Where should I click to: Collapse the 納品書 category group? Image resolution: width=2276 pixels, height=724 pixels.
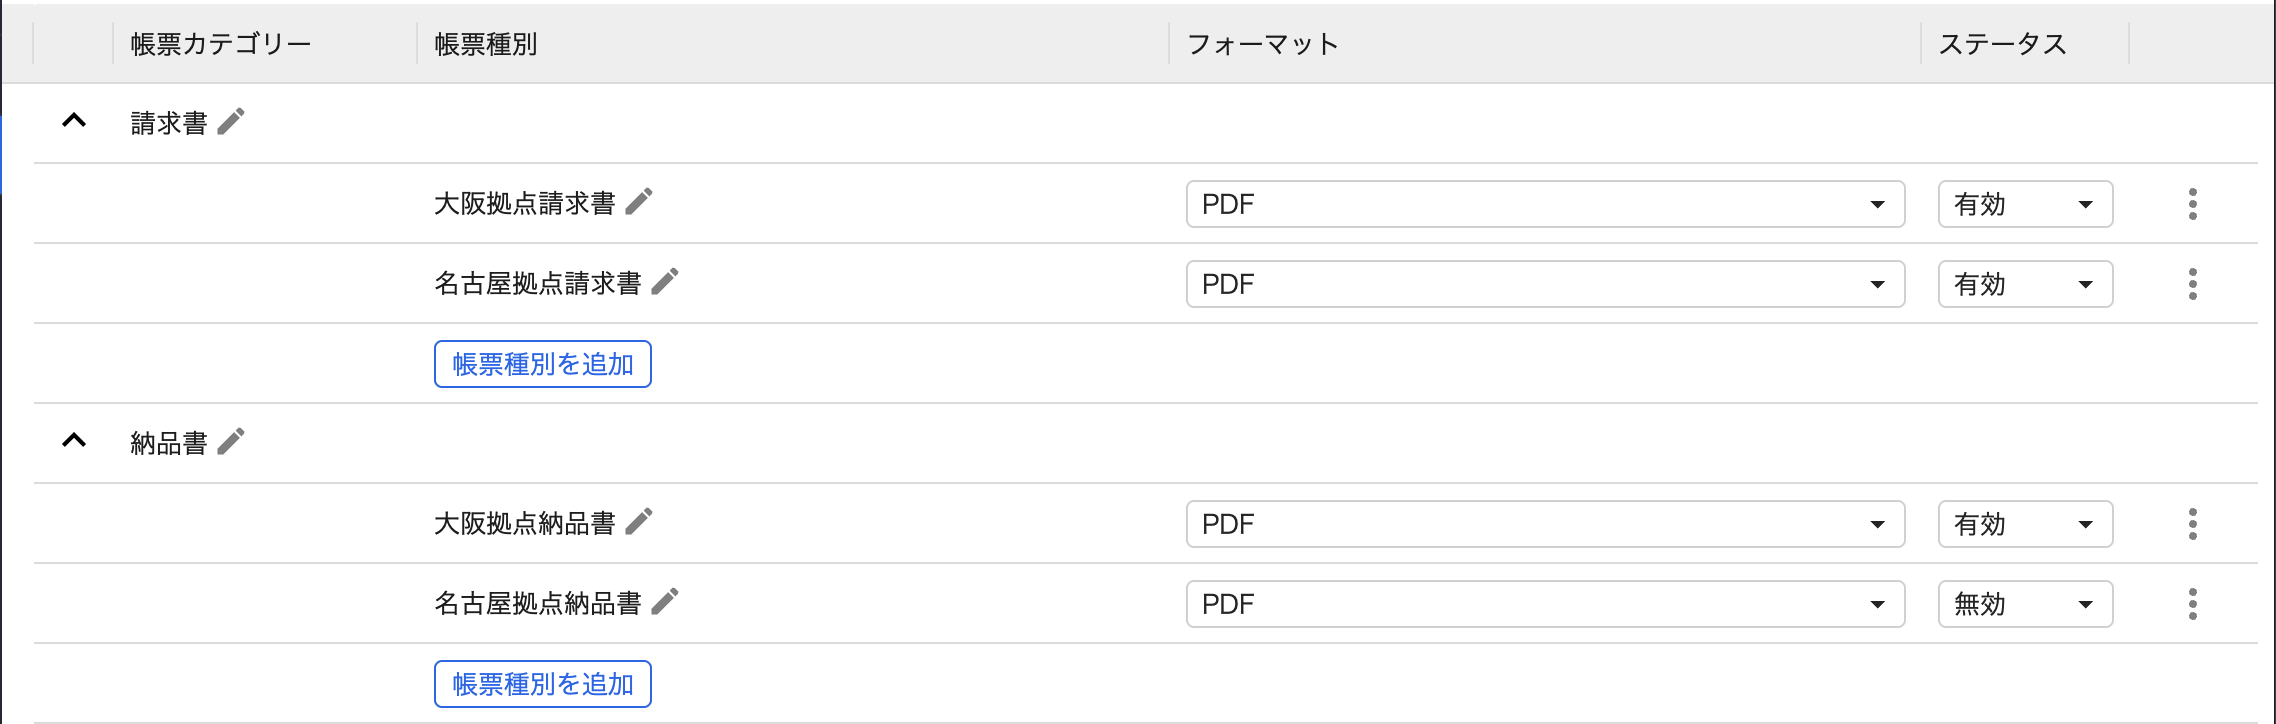coord(74,442)
